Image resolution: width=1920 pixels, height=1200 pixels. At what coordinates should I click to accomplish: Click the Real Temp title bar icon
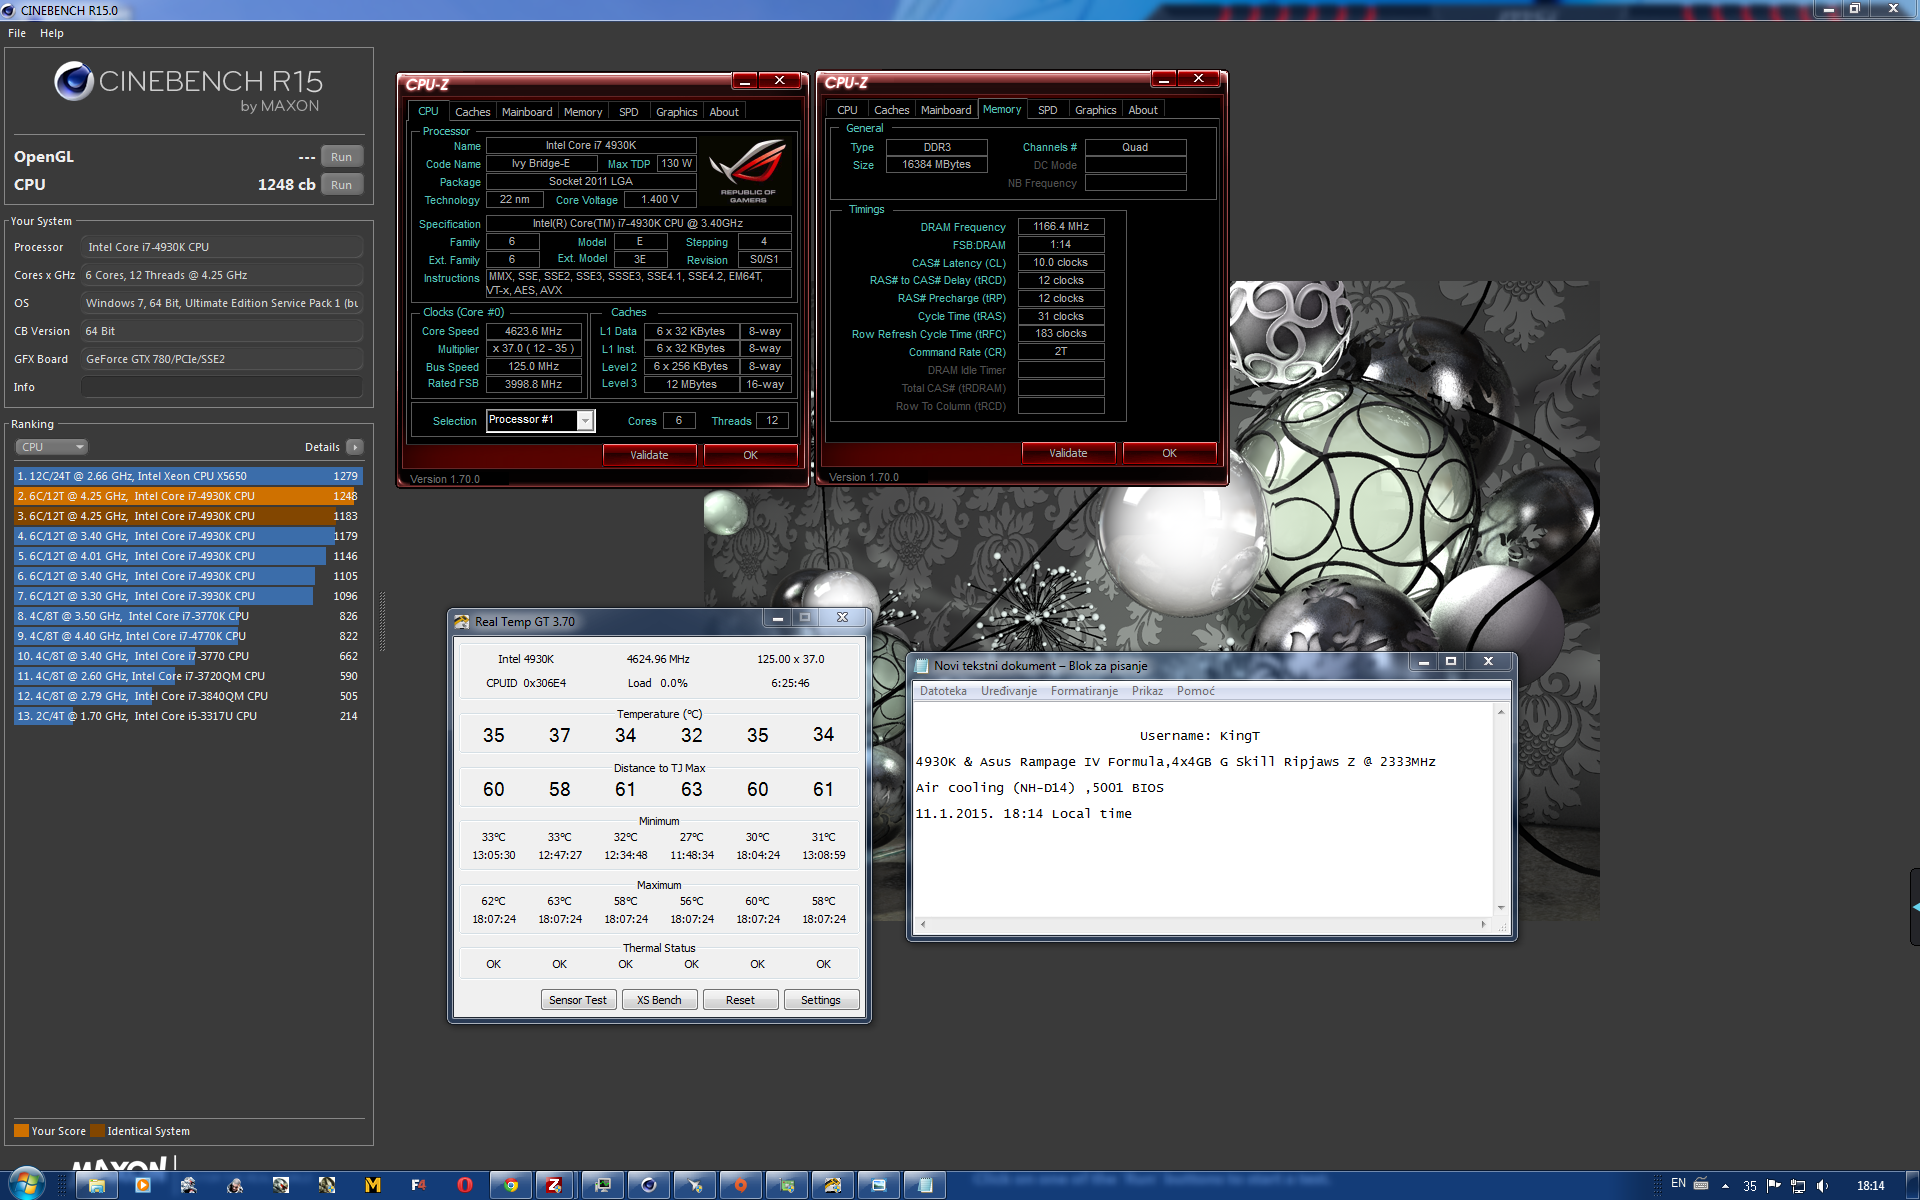[461, 621]
